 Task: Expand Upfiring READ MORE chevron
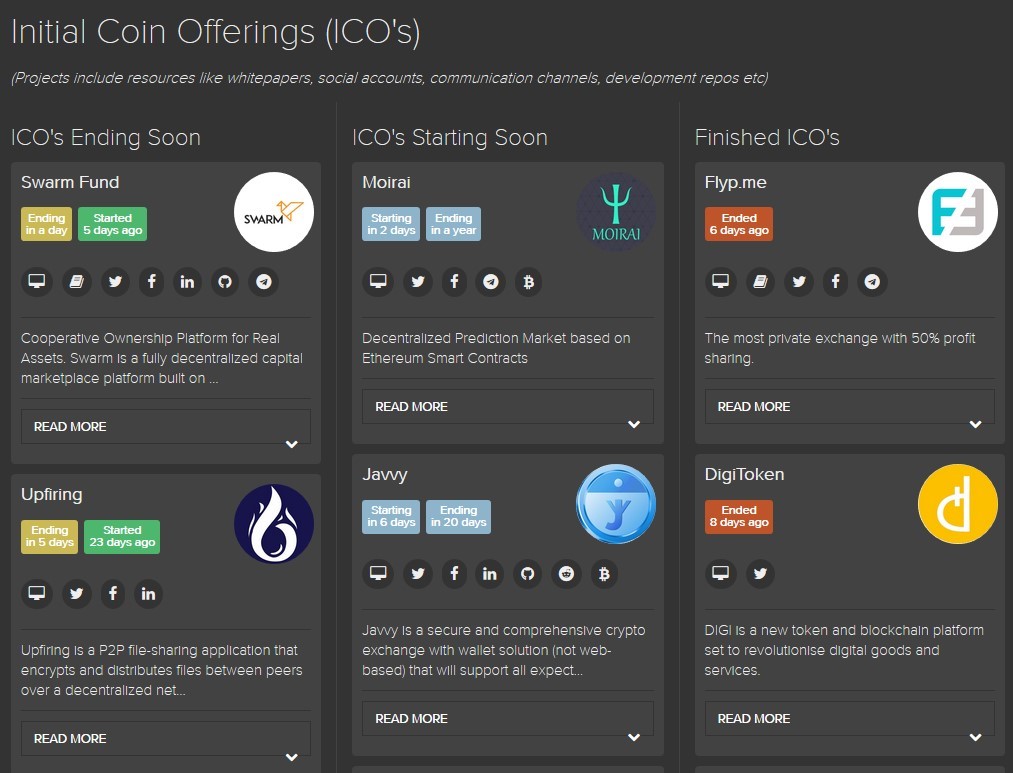click(291, 757)
